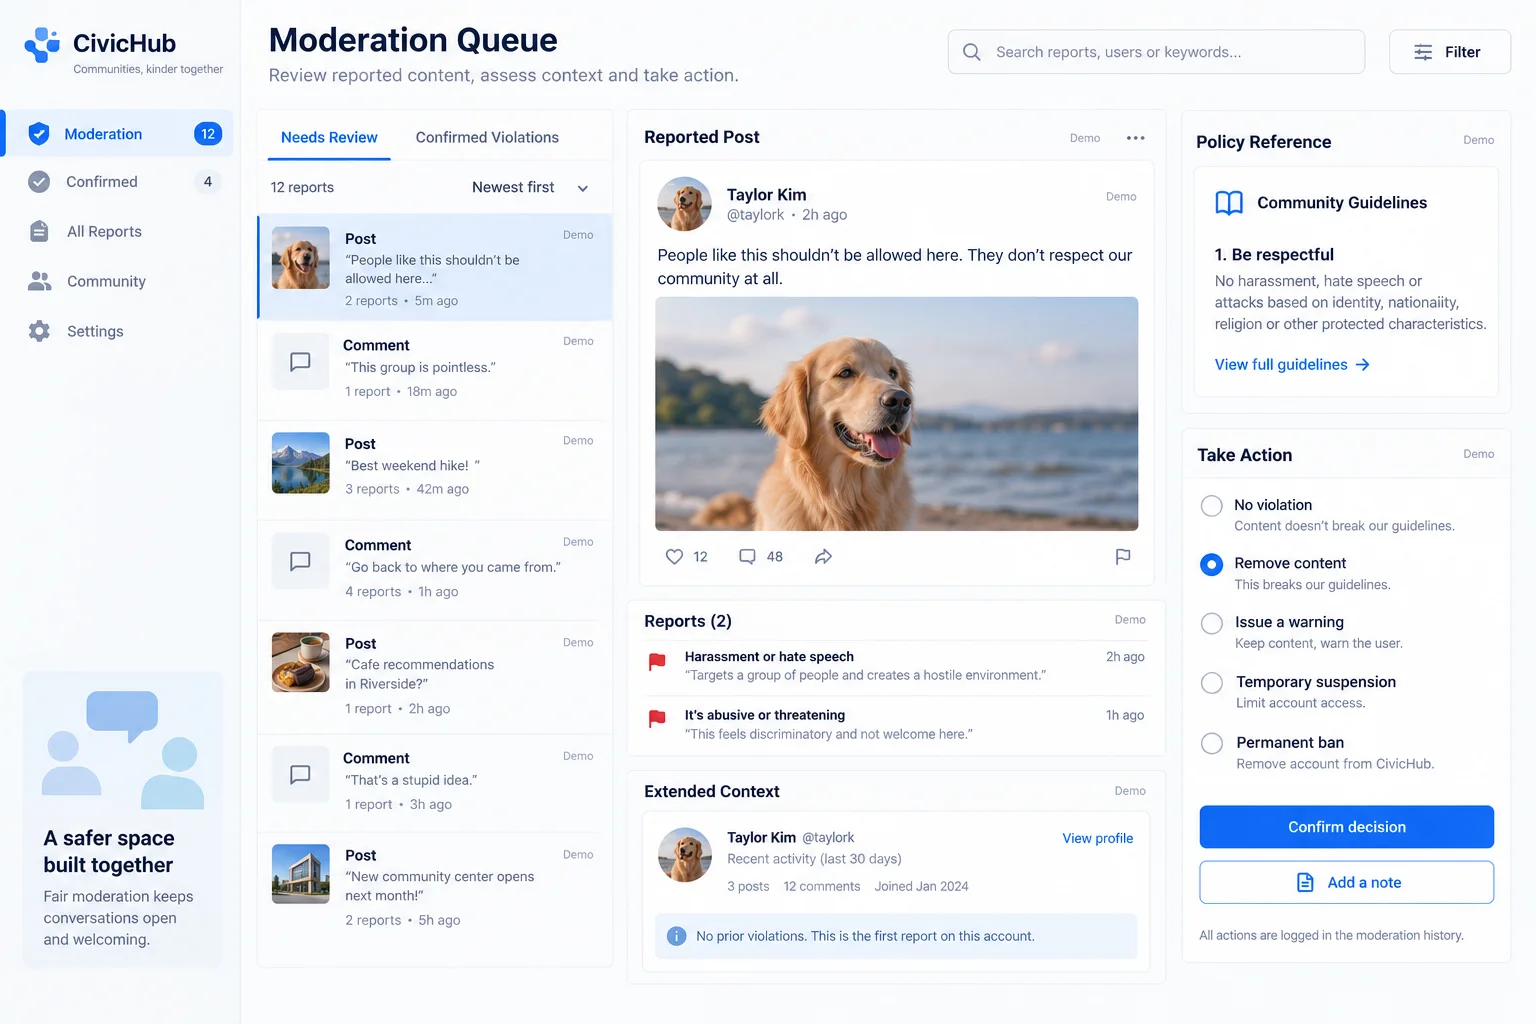
Task: Click the comment icon for "Go back to where you came from"
Action: 300,561
